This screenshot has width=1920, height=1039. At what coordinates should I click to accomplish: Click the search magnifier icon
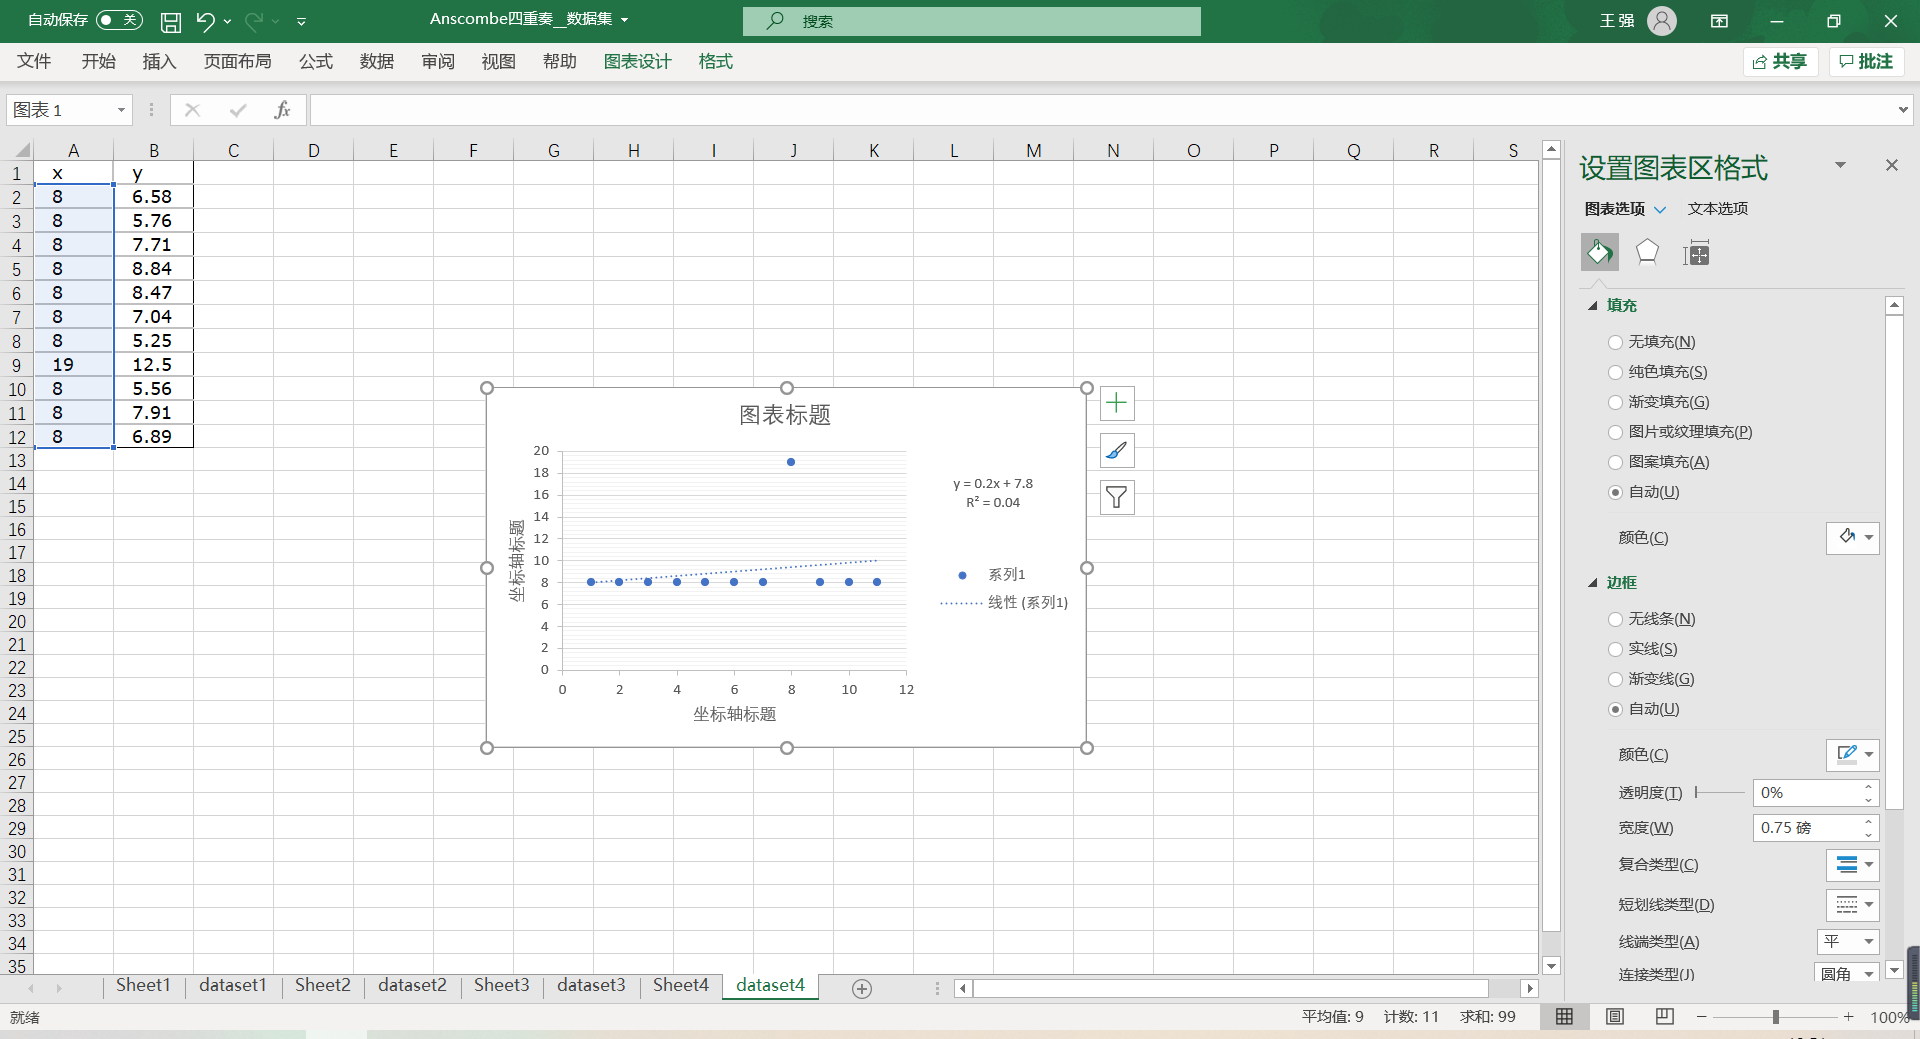coord(775,21)
